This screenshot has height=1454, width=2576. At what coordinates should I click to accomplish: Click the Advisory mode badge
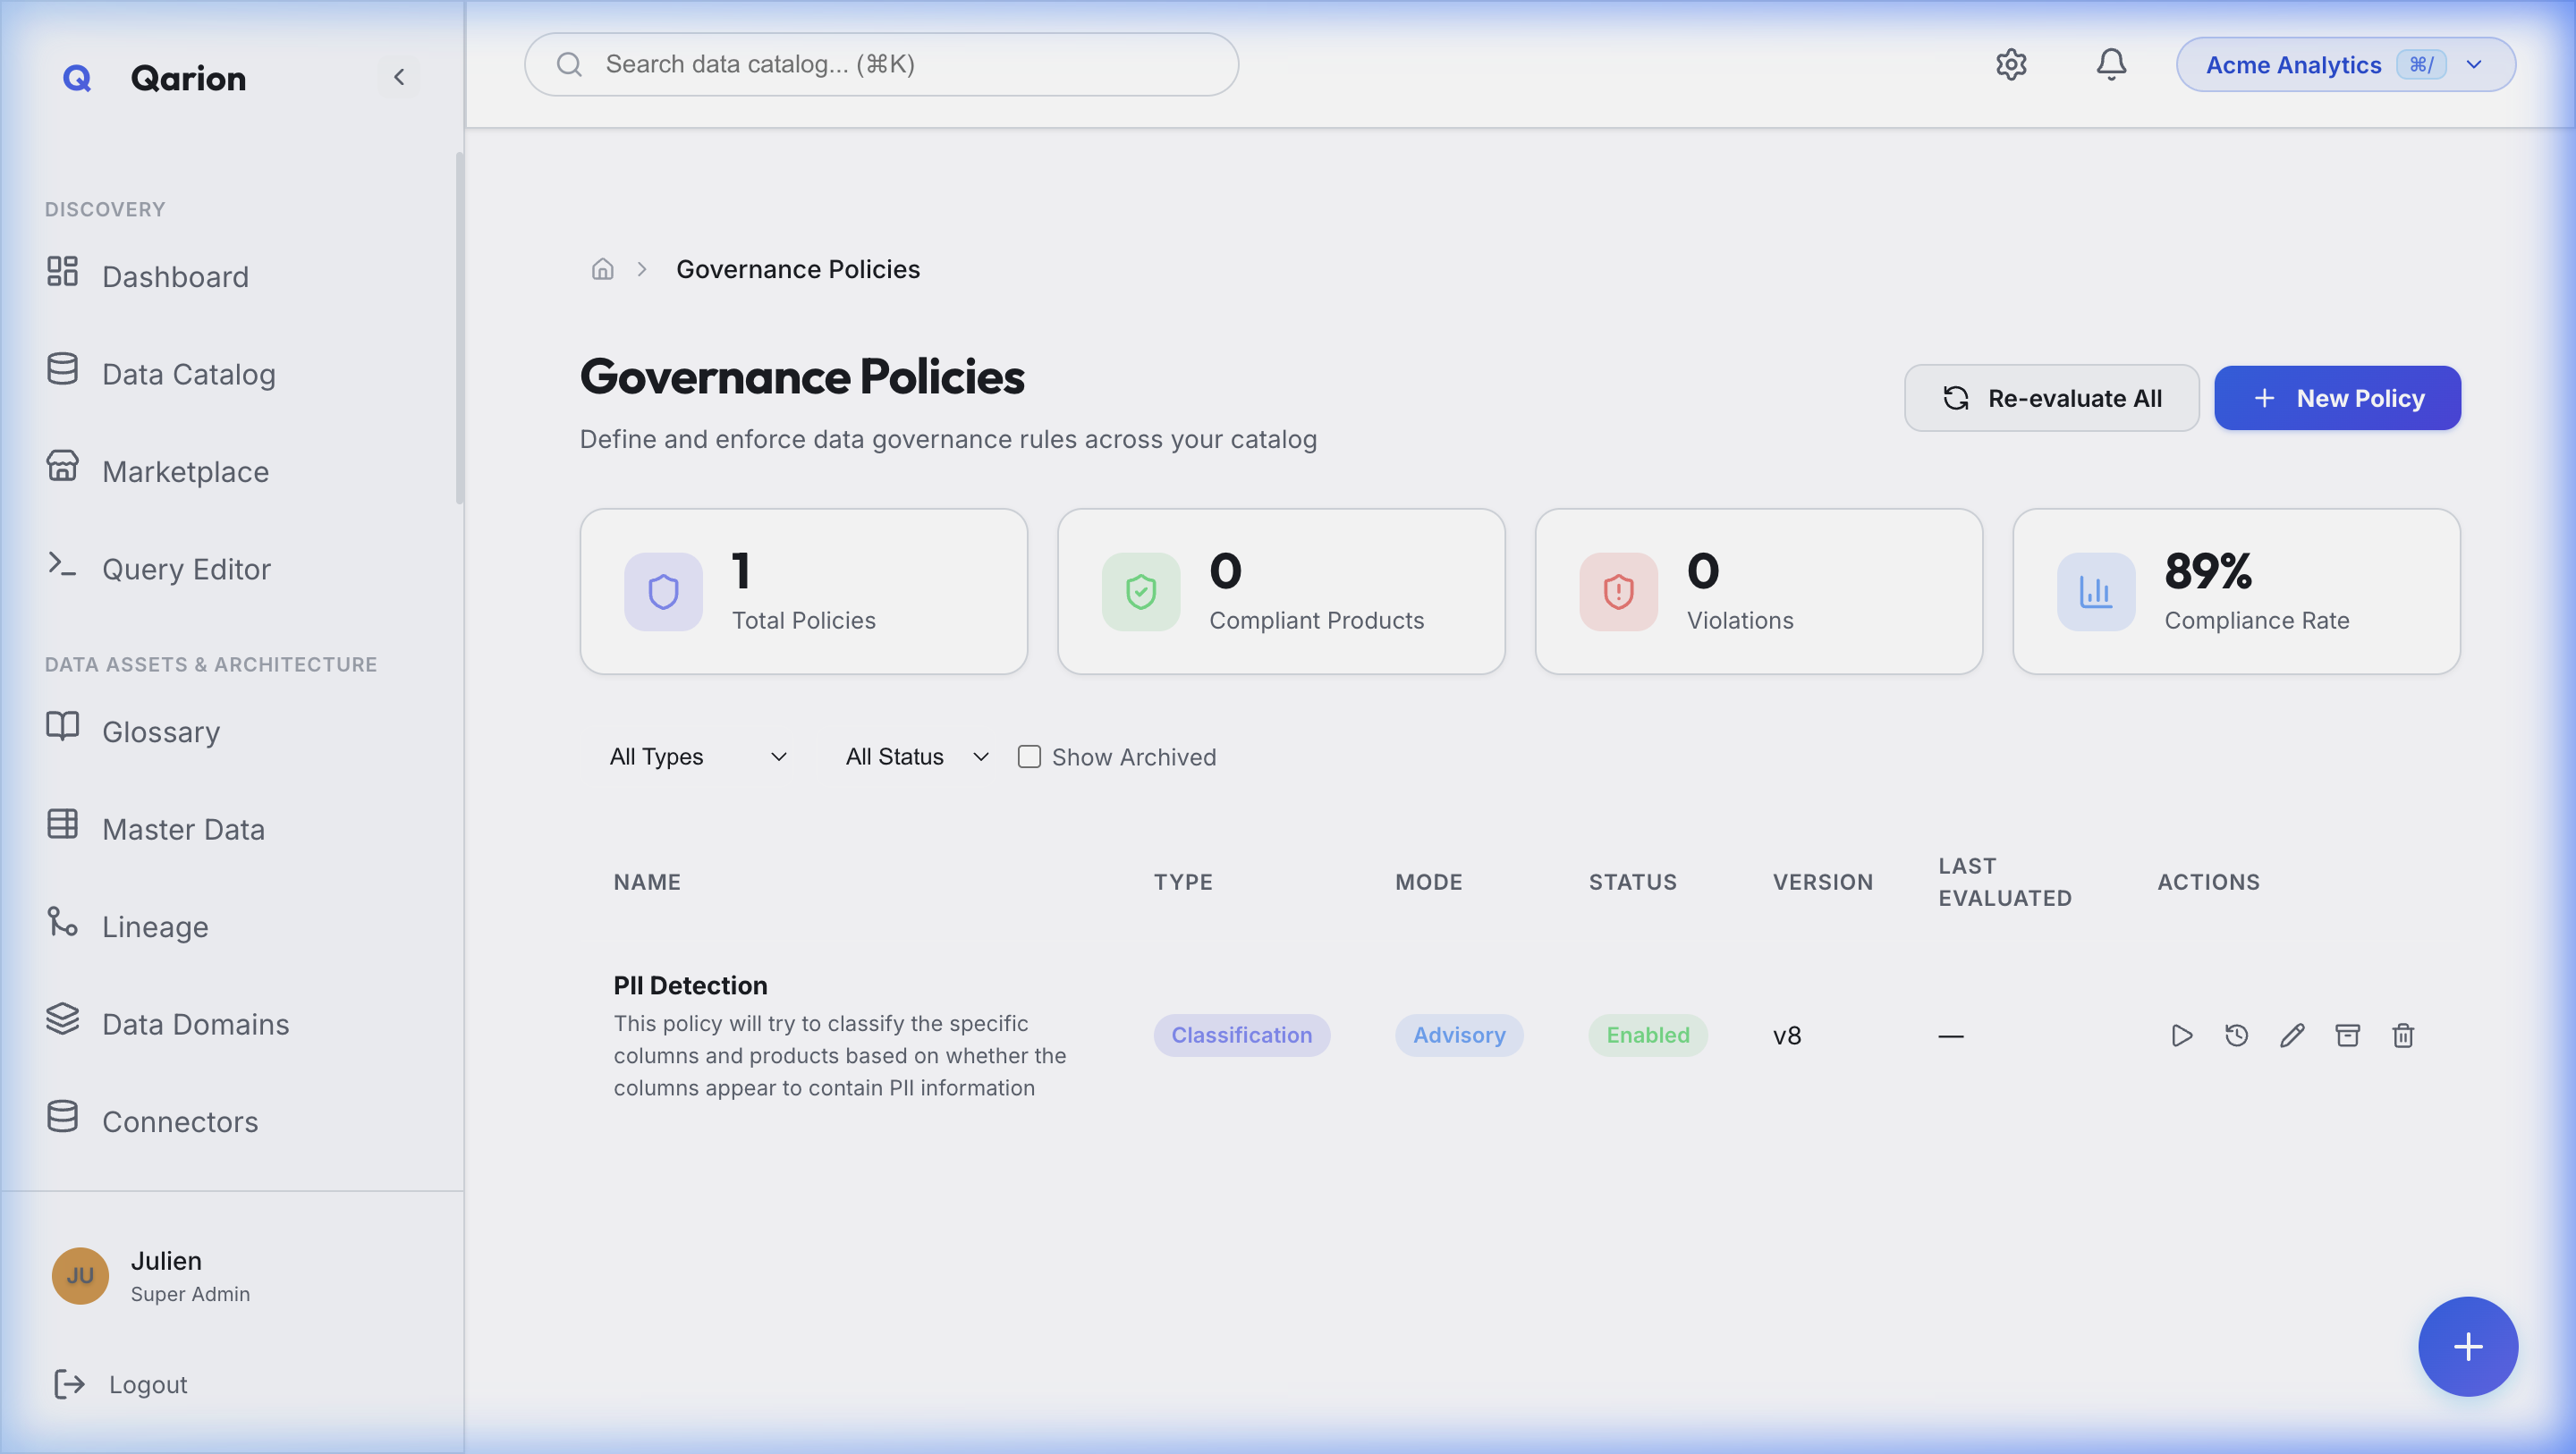(1459, 1035)
